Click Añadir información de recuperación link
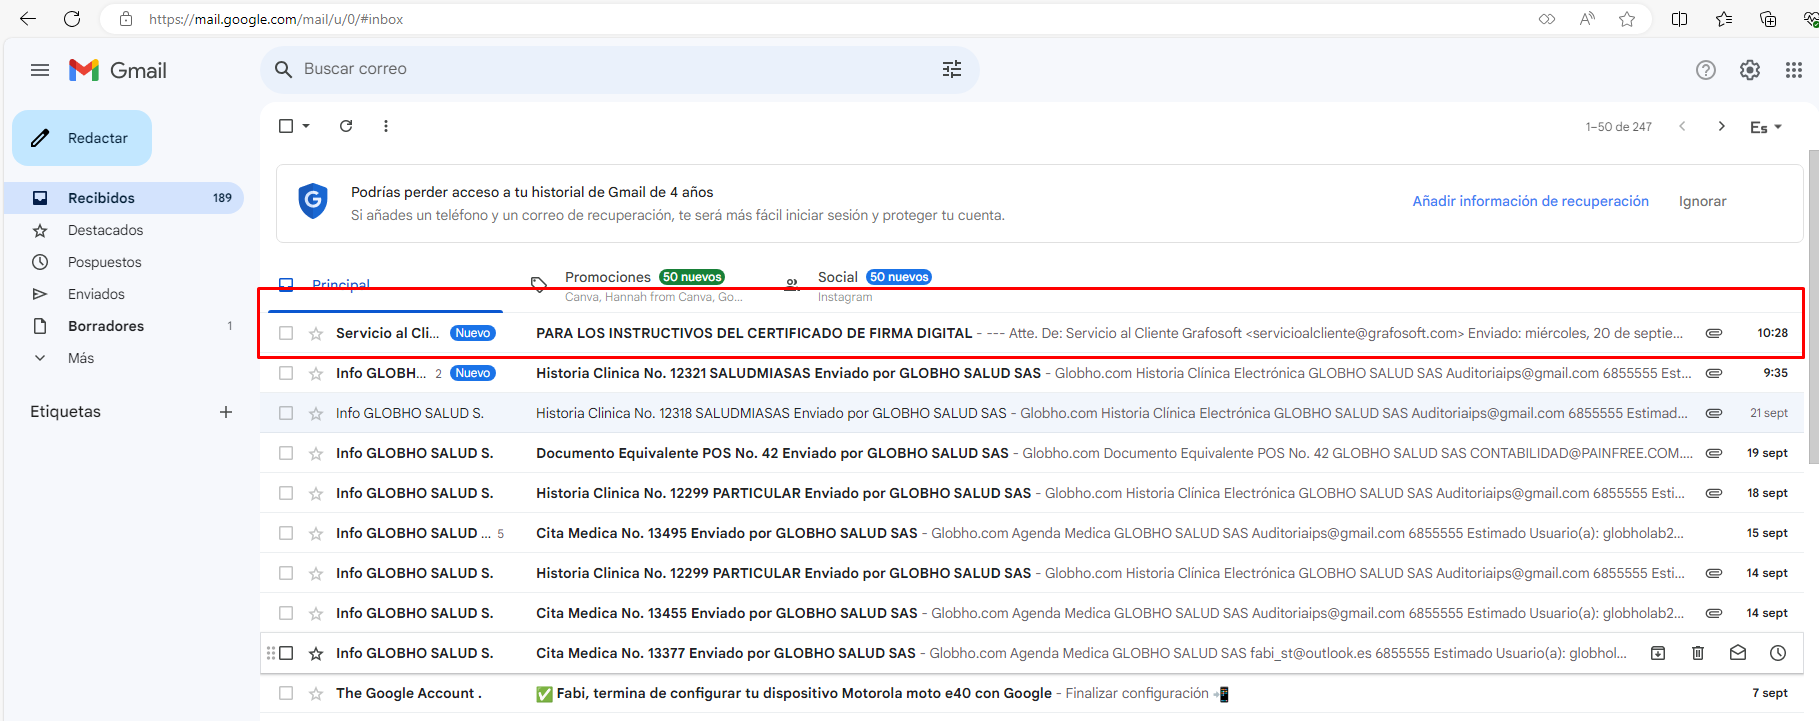This screenshot has width=1819, height=721. 1530,201
